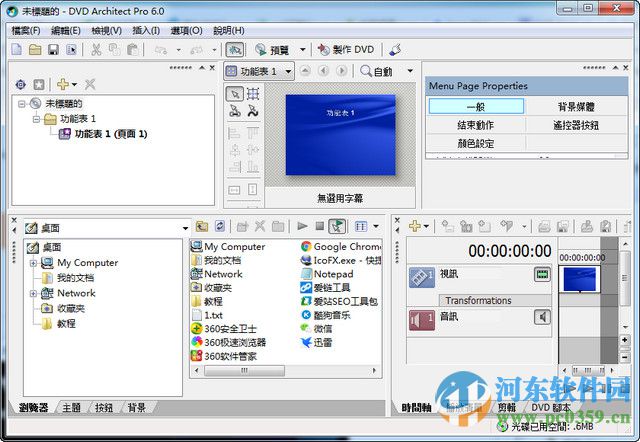Viewport: 640px width, 442px height.
Task: Select 功能表 1 (頁面 1) tree item
Action: [111, 134]
